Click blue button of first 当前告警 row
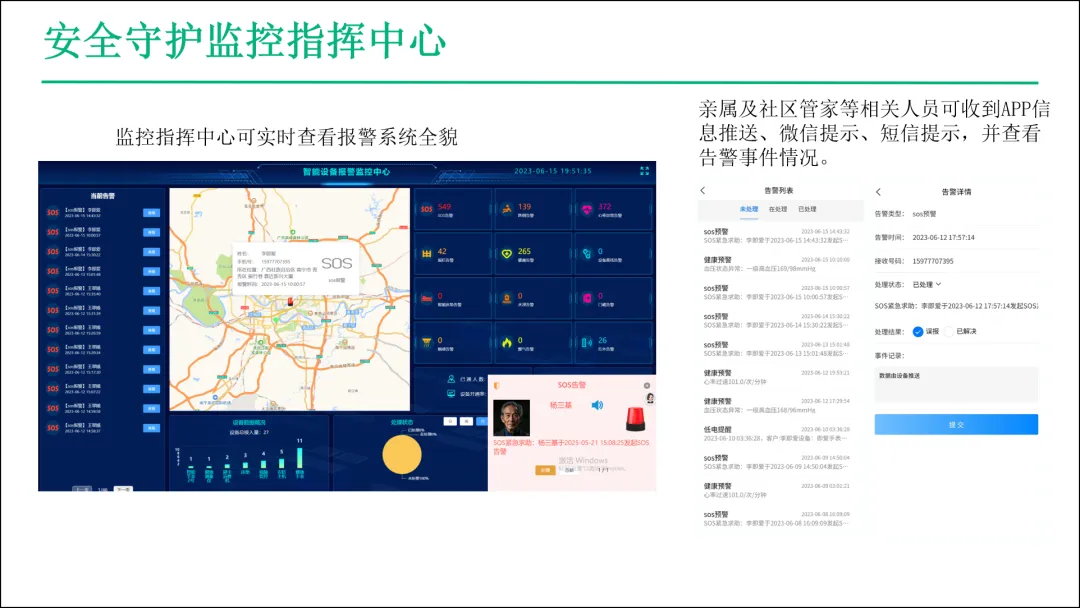 [x=151, y=213]
